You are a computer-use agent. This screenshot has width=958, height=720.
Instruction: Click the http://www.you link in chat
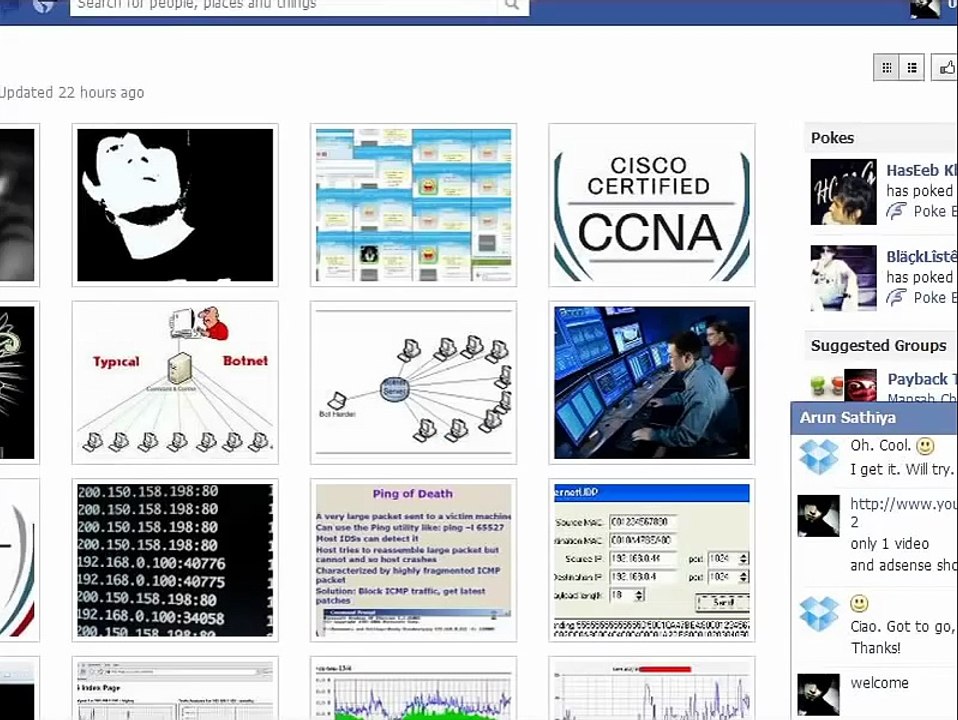(903, 504)
